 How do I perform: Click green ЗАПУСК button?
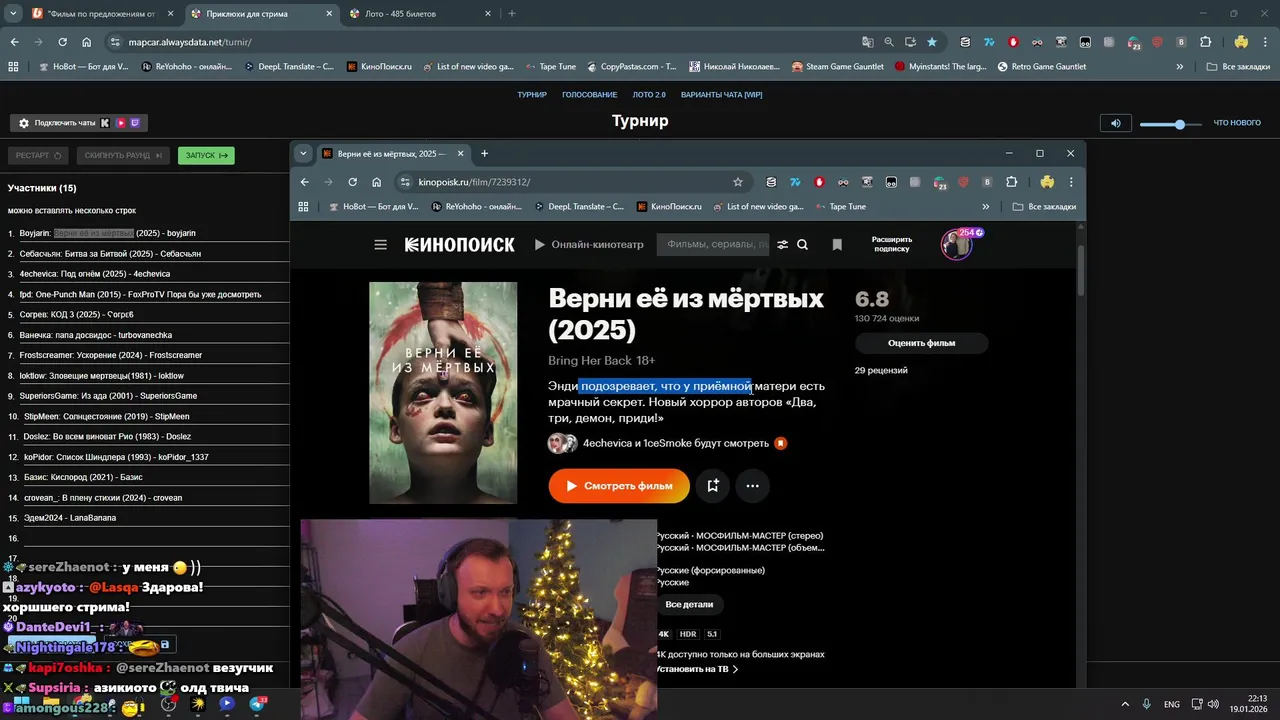[206, 155]
